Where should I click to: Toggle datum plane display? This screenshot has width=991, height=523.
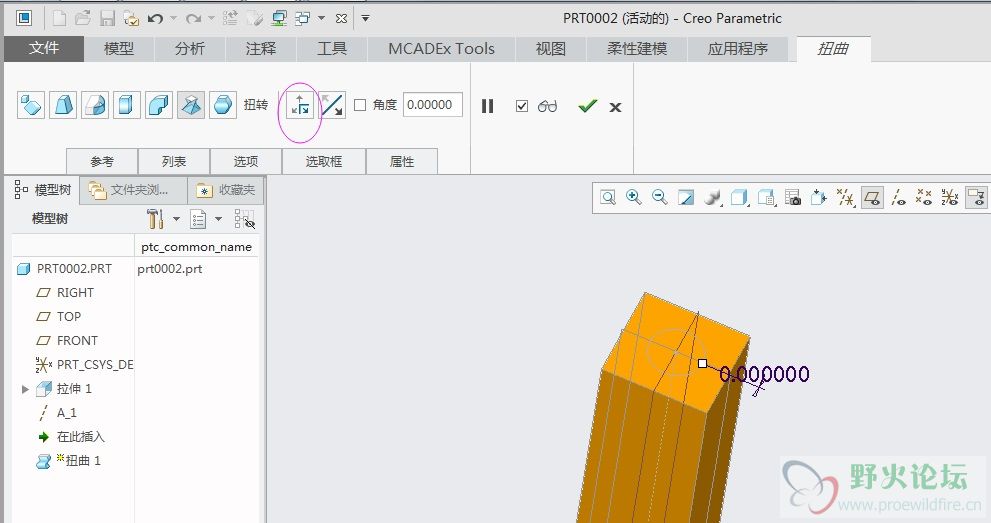(x=872, y=198)
